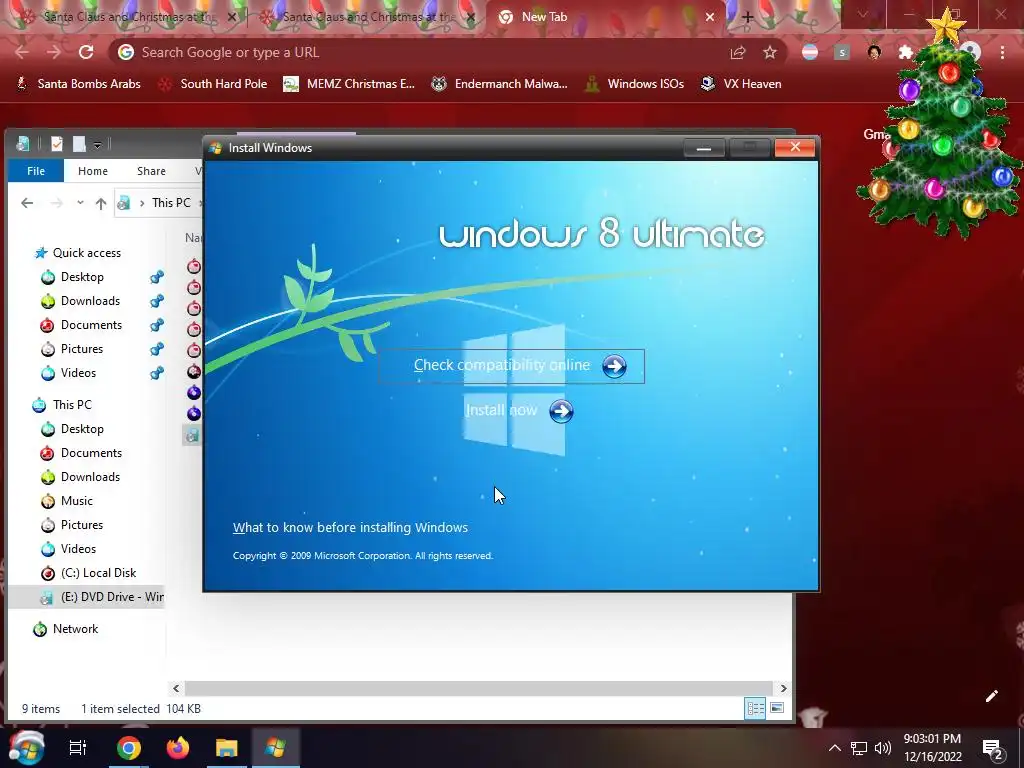Click horizontal scrollbar left arrow in Explorer
The width and height of the screenshot is (1024, 768).
tap(176, 688)
